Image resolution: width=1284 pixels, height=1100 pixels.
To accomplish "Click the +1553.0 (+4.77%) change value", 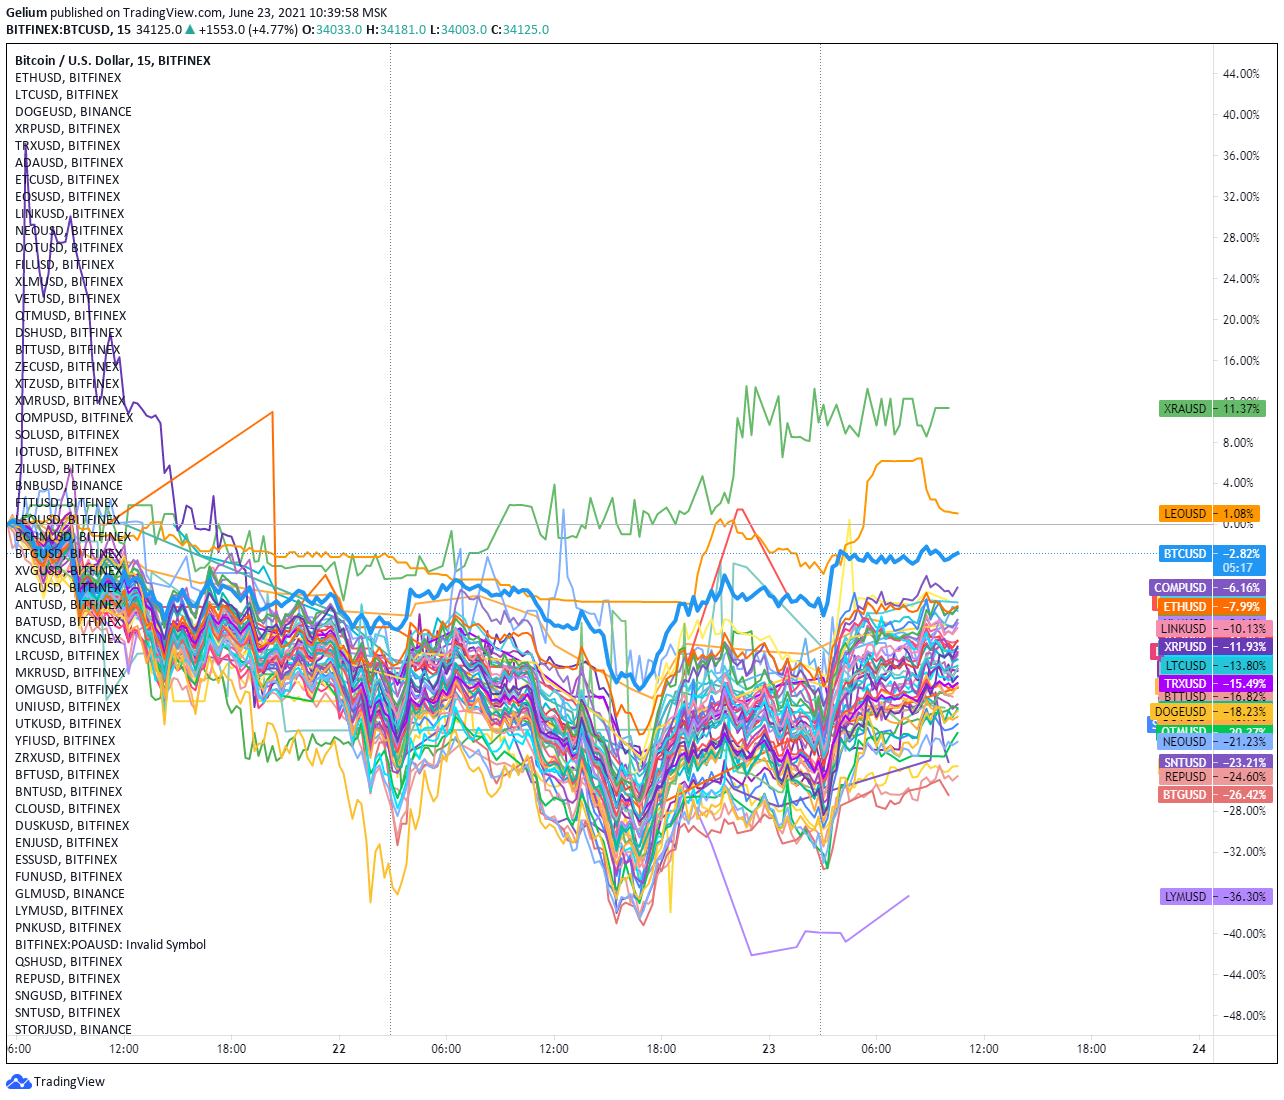I will (248, 29).
